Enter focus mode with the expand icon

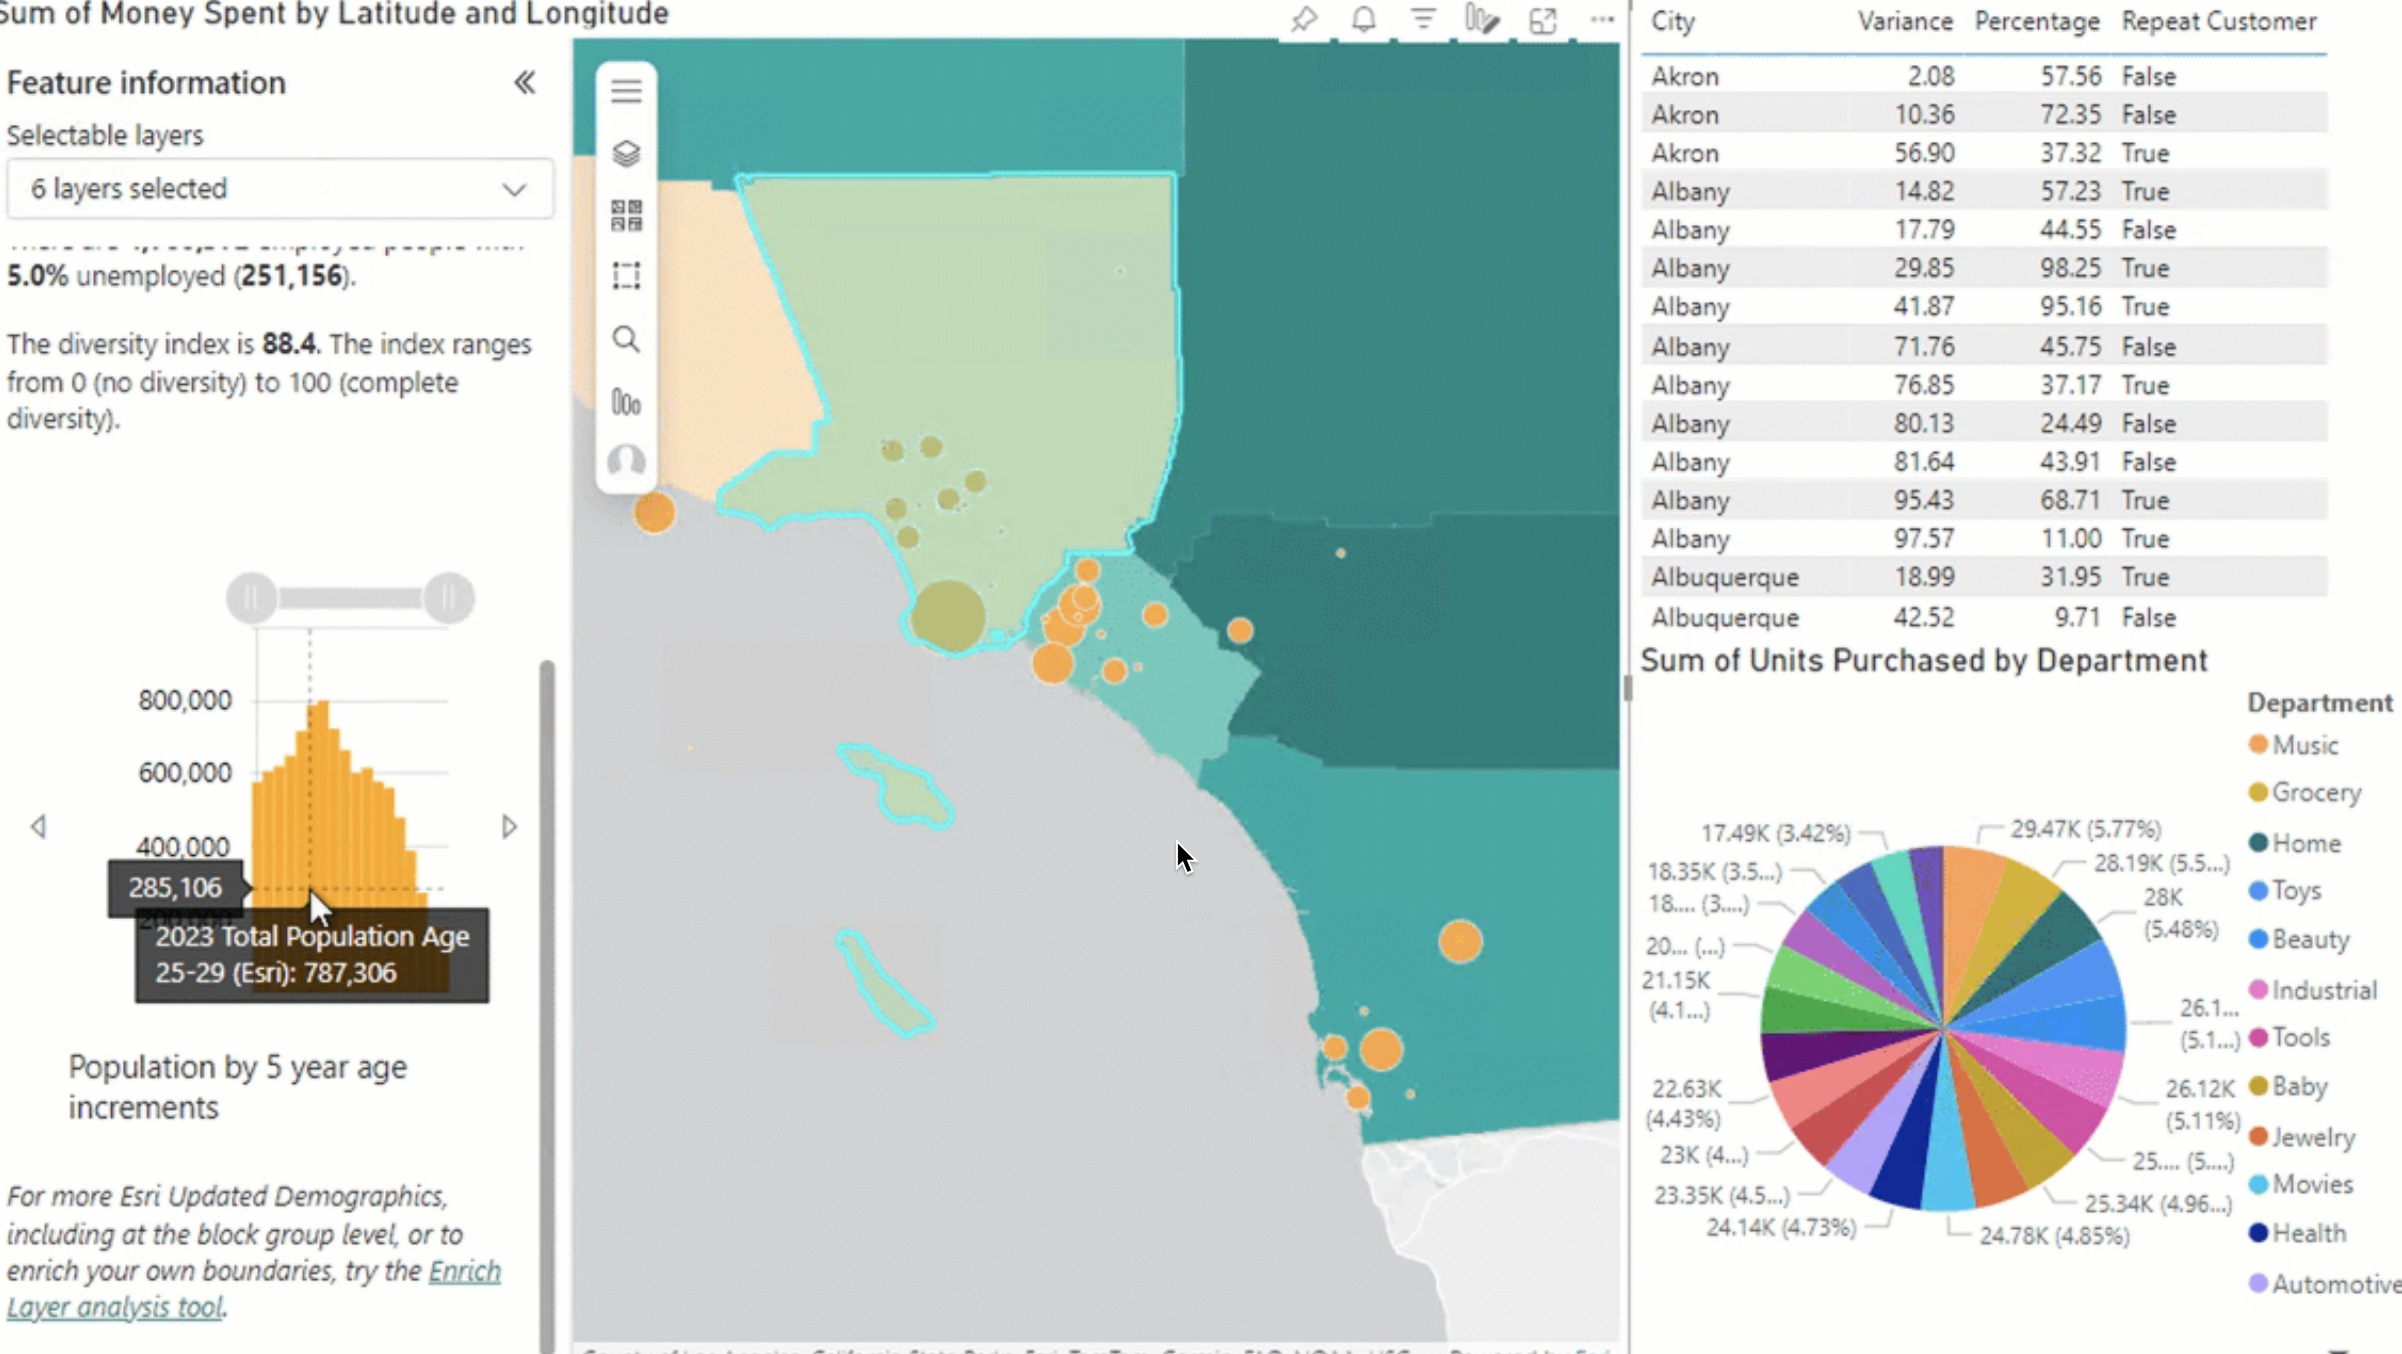pyautogui.click(x=1543, y=19)
